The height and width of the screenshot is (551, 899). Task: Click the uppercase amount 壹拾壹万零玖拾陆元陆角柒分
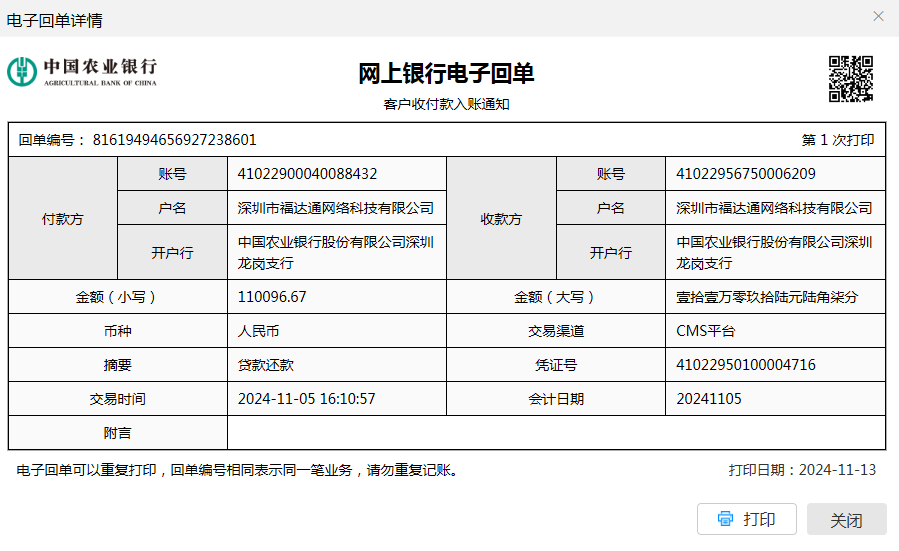(767, 297)
